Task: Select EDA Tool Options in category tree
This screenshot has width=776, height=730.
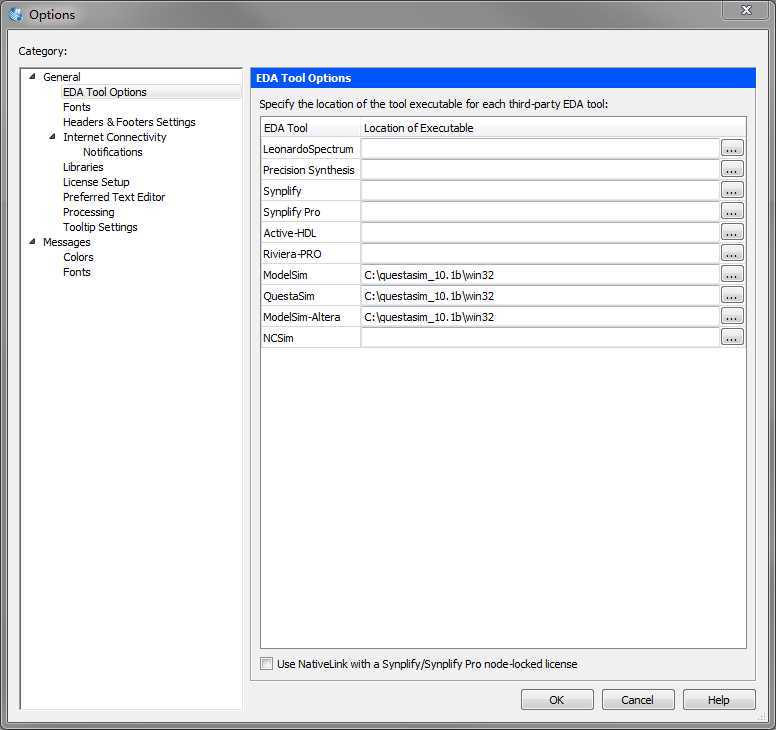Action: (x=105, y=92)
